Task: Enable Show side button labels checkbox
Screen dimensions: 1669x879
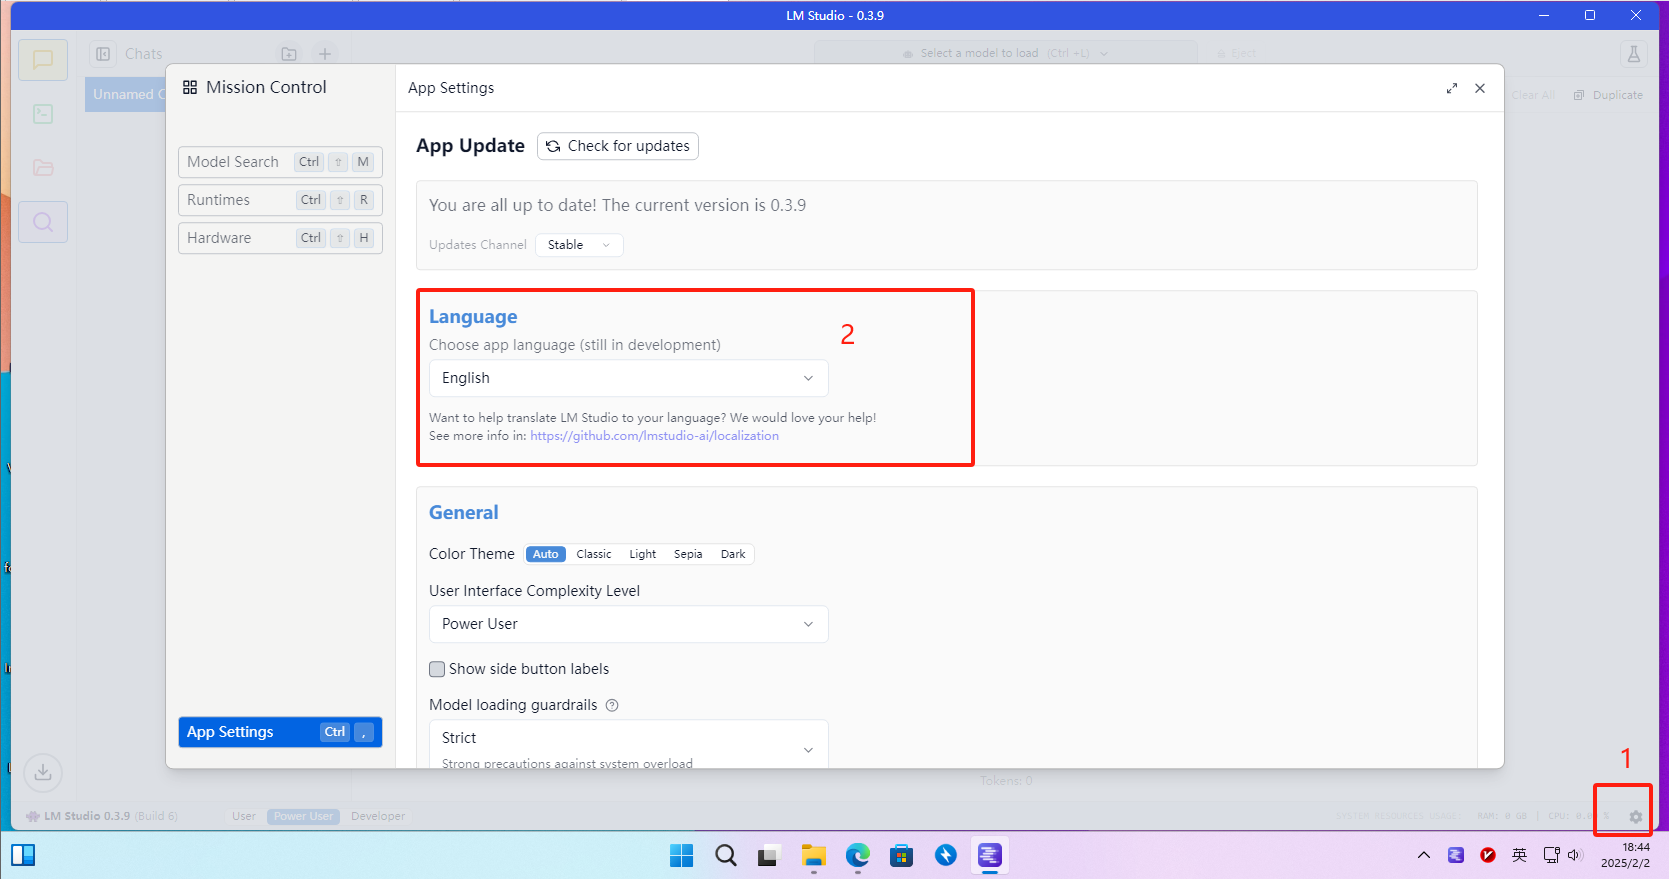Action: coord(437,669)
